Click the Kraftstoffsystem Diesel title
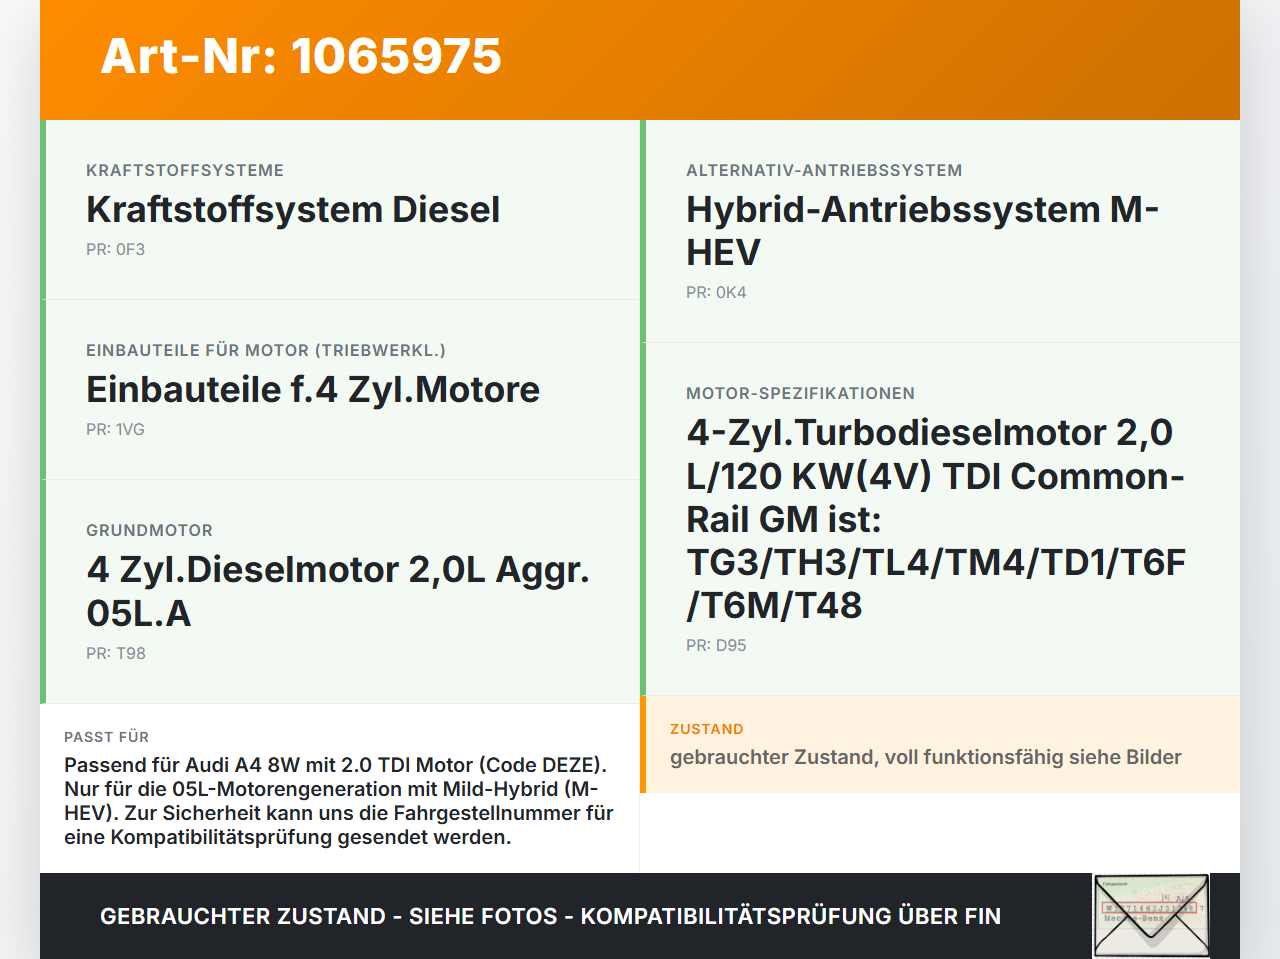1280x959 pixels. click(x=293, y=209)
